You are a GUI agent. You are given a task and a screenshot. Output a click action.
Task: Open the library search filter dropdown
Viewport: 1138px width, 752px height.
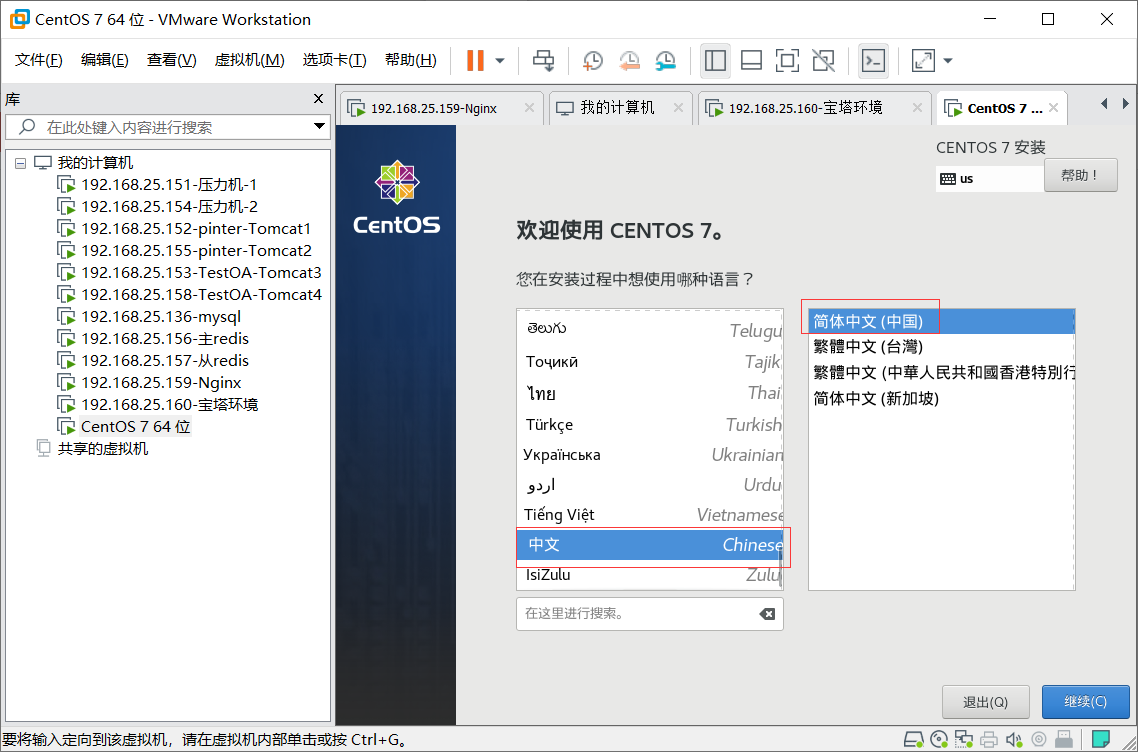(x=319, y=127)
